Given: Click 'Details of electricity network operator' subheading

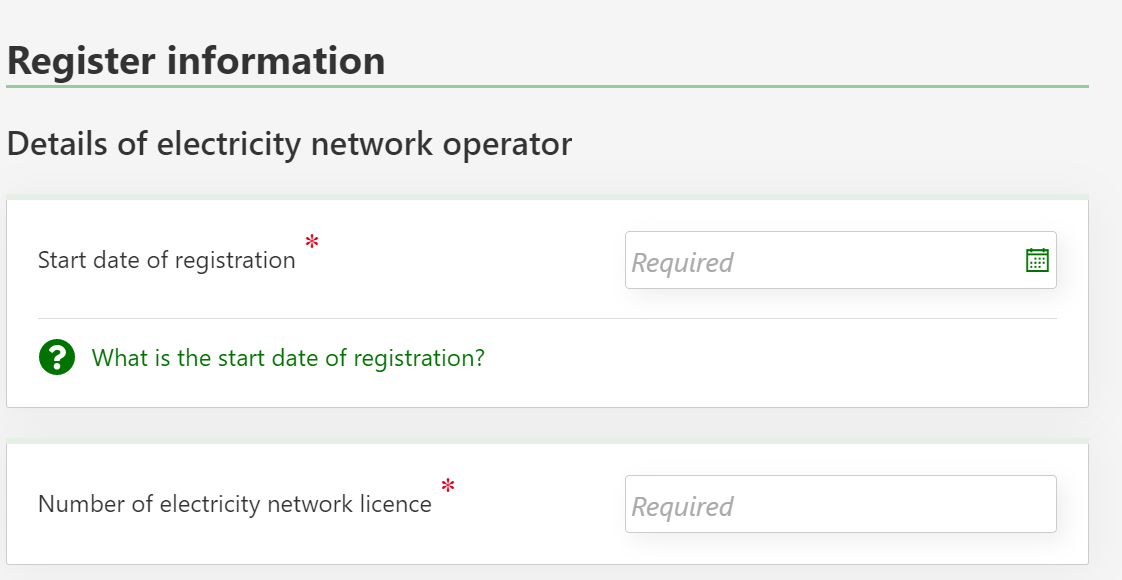Looking at the screenshot, I should (x=289, y=144).
